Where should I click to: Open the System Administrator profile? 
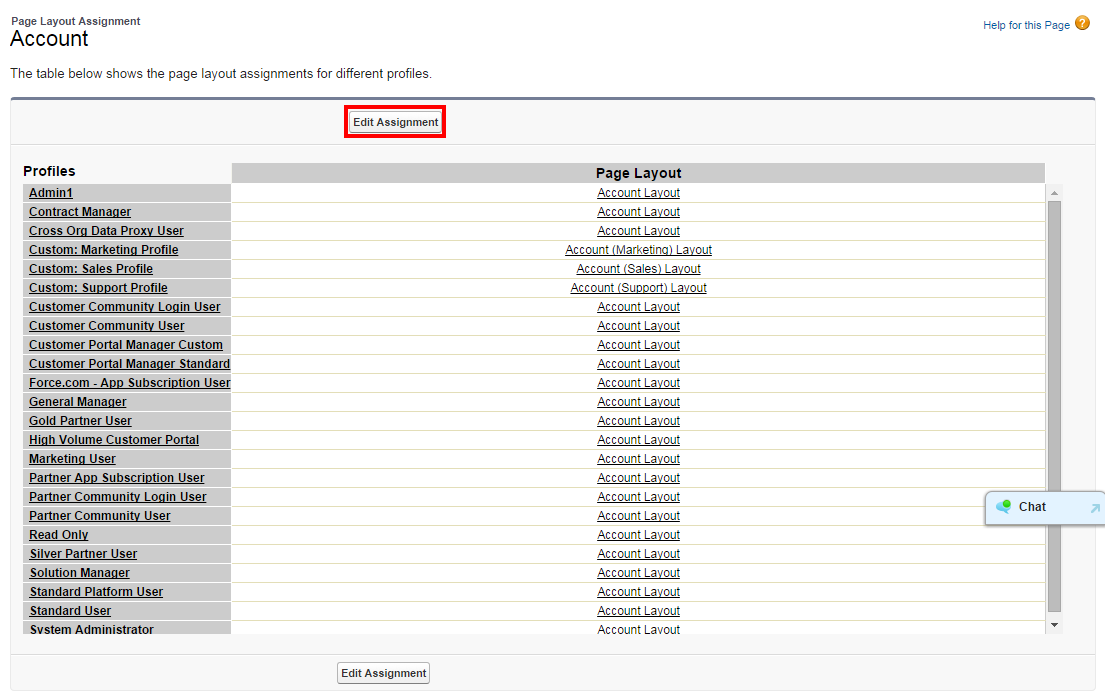coord(91,629)
